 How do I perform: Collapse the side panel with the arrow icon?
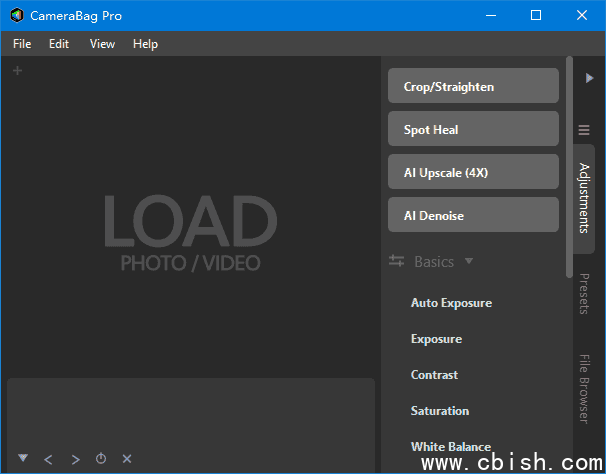pyautogui.click(x=589, y=78)
